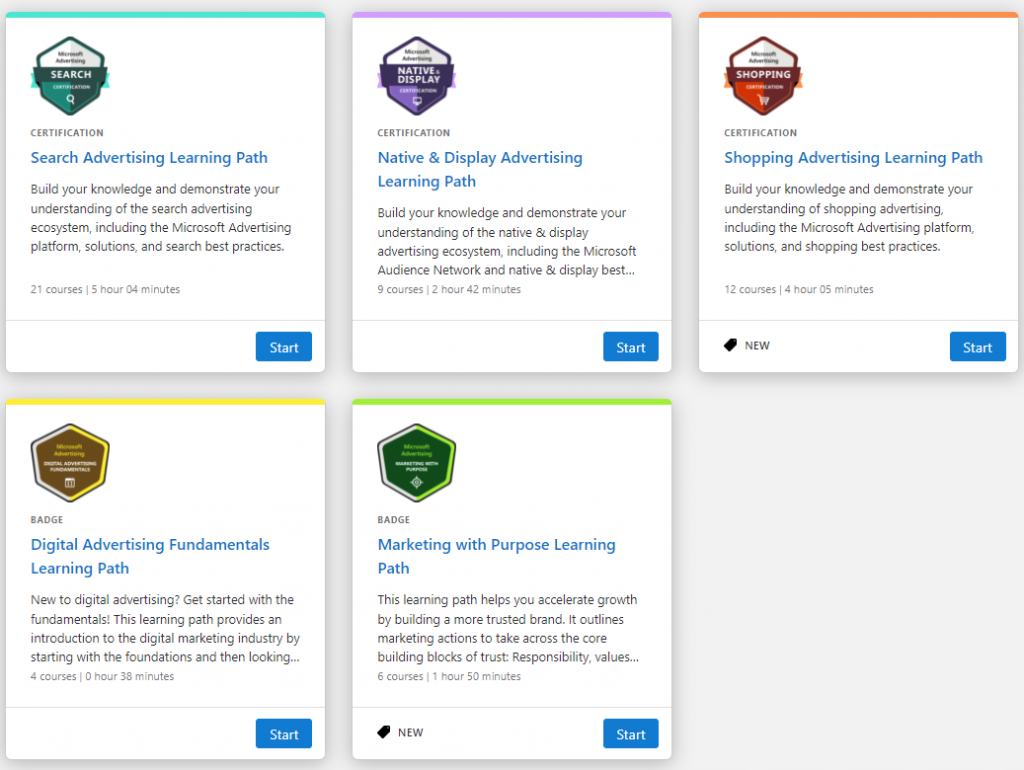Image resolution: width=1024 pixels, height=770 pixels.
Task: Click the Native & Display certification badge
Action: click(416, 77)
